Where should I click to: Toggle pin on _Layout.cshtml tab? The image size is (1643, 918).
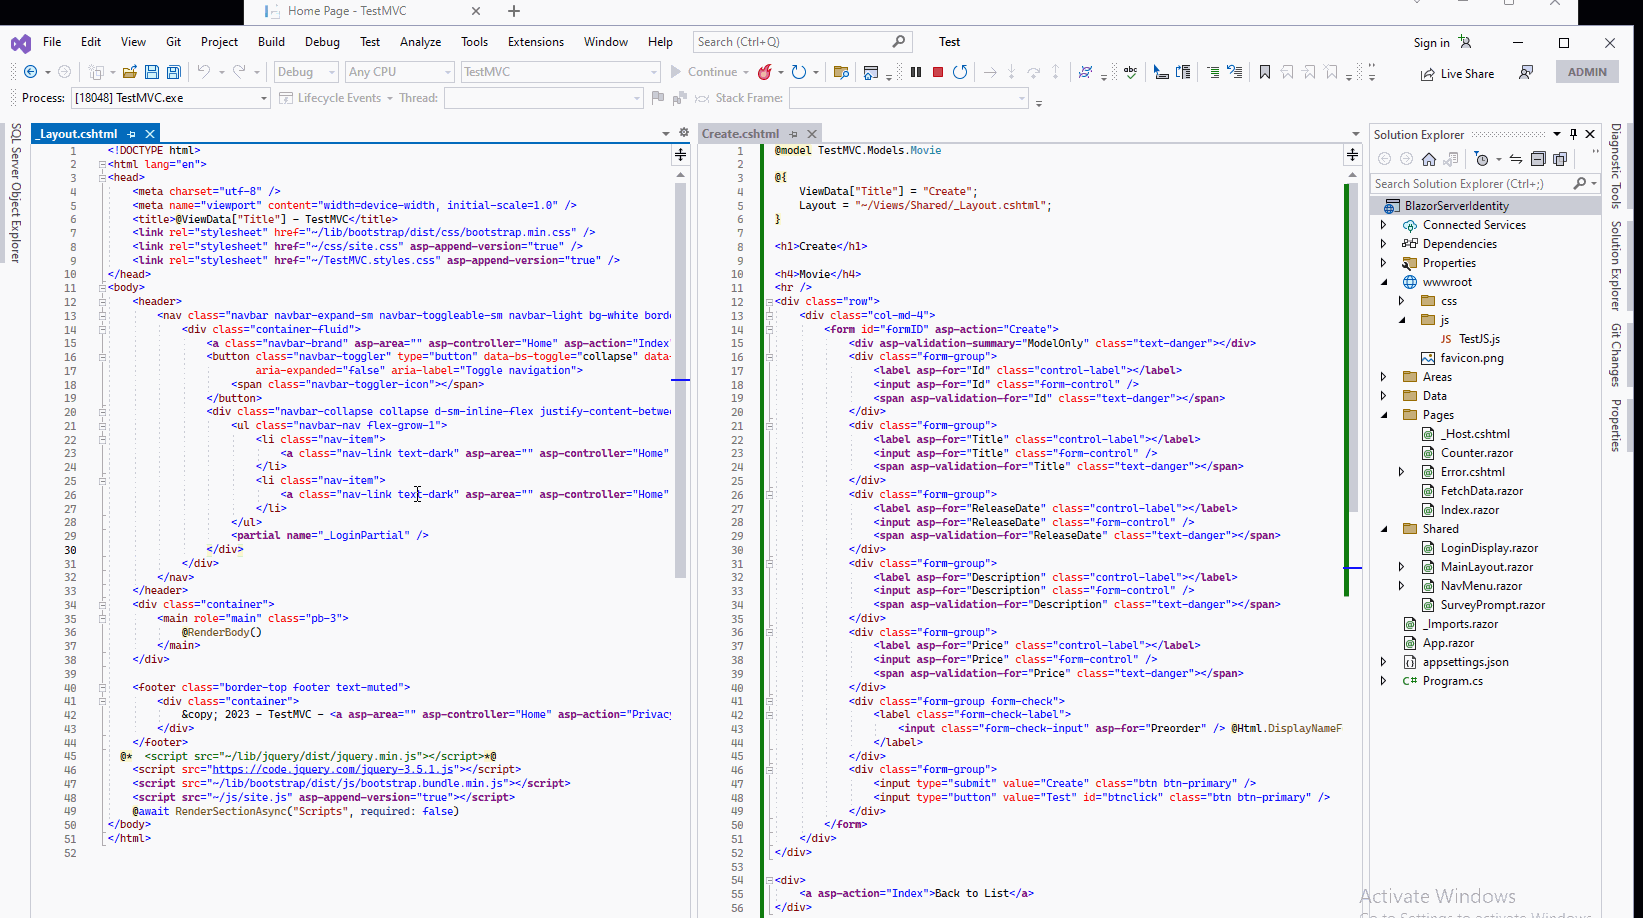pos(131,134)
